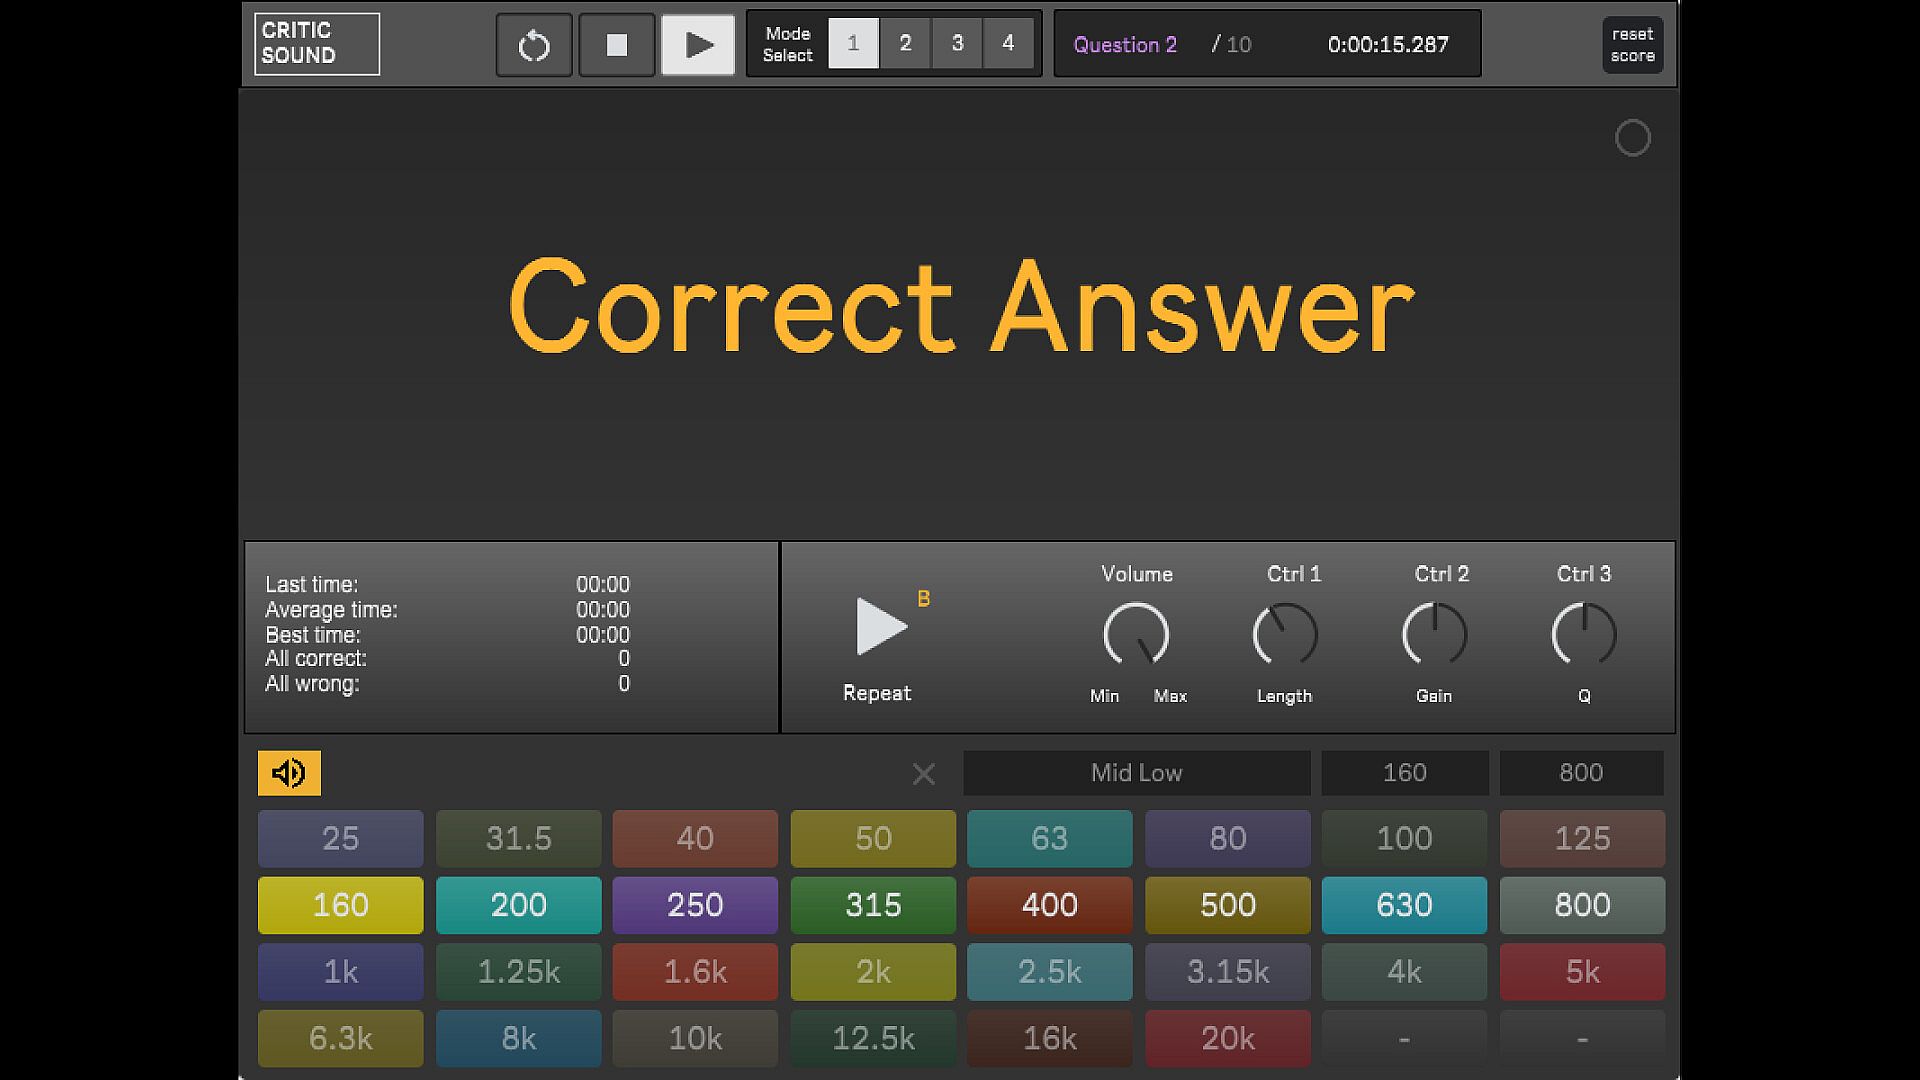This screenshot has width=1920, height=1080.
Task: Select Mode 2
Action: click(905, 44)
